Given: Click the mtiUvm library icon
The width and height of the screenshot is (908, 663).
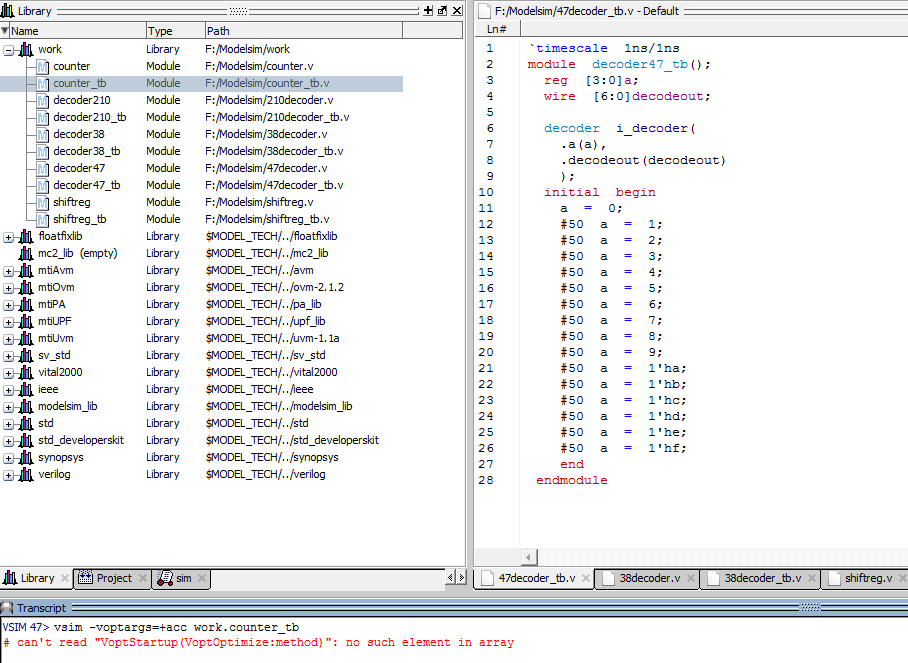Looking at the screenshot, I should (x=26, y=338).
